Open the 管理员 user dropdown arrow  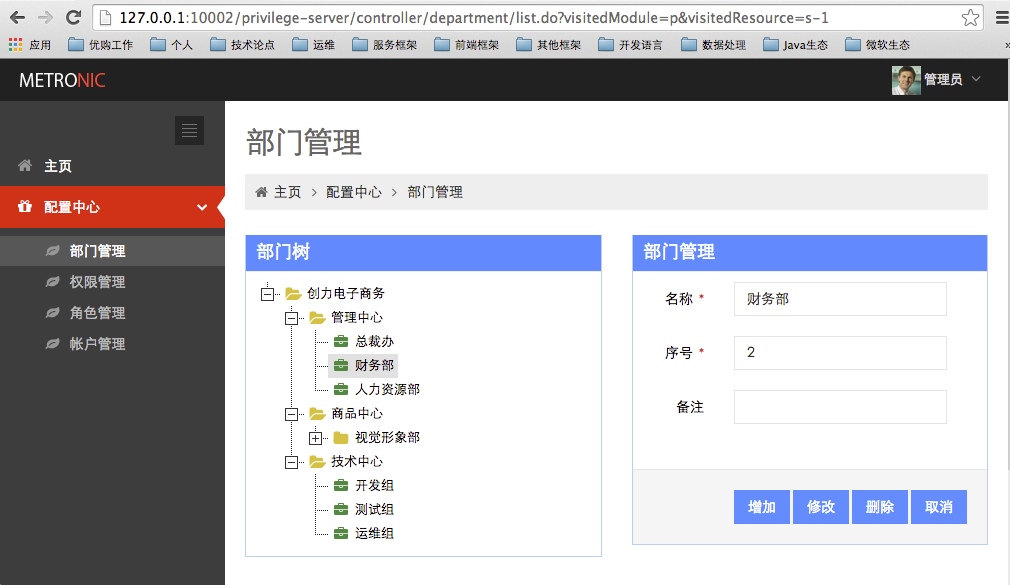(976, 79)
